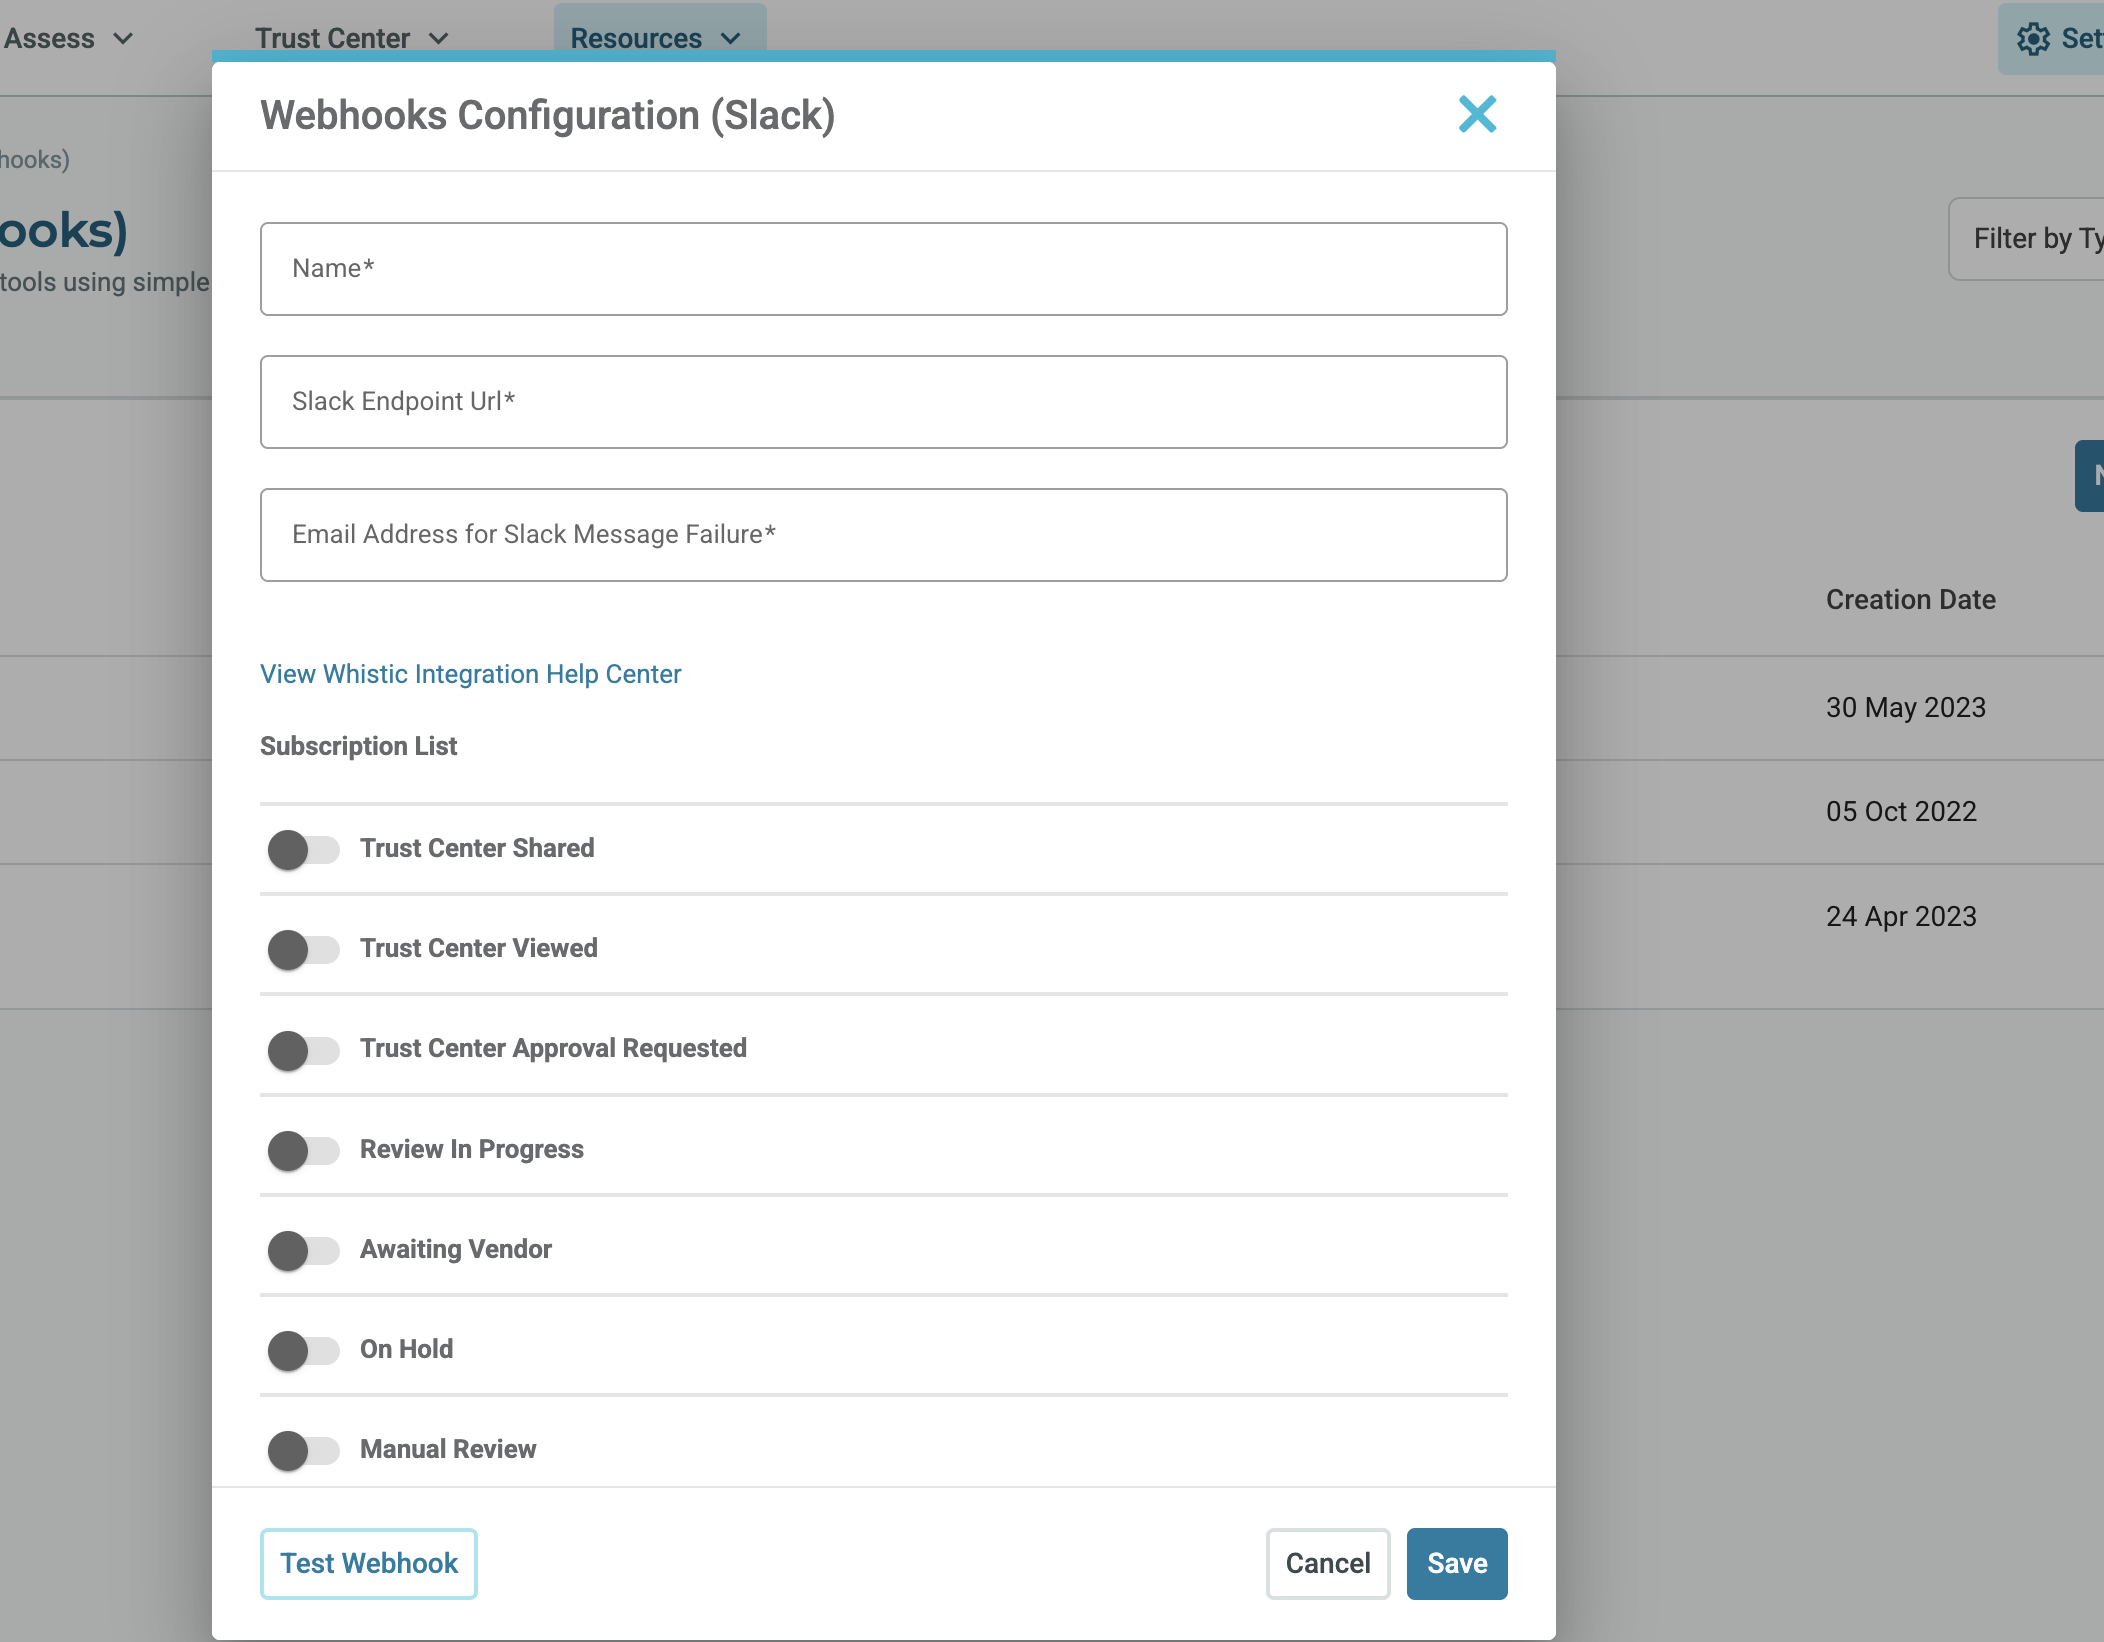Image resolution: width=2104 pixels, height=1642 pixels.
Task: Turn on Trust Center Approval Requested
Action: 303,1050
